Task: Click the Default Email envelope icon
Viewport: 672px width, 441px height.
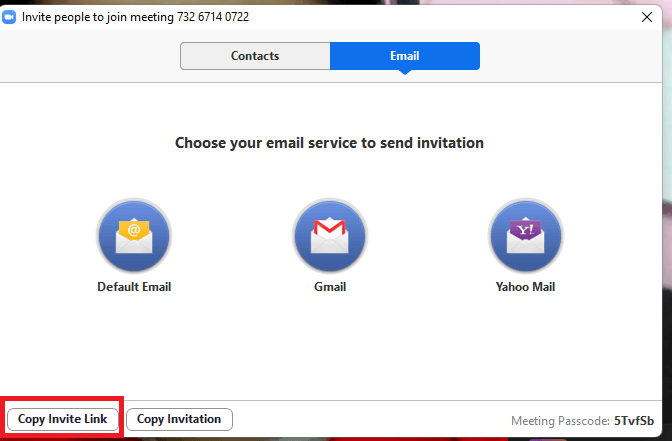Action: pyautogui.click(x=134, y=236)
